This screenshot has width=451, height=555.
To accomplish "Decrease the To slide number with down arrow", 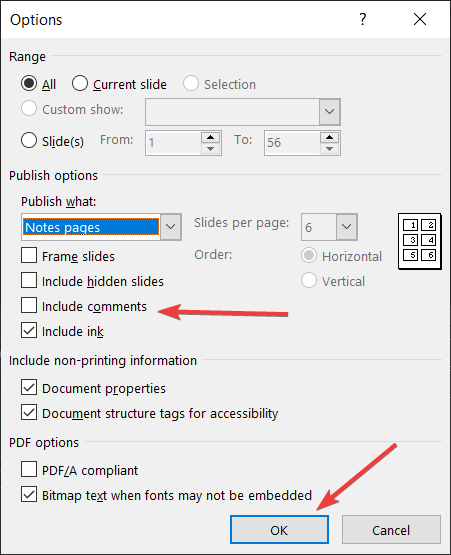I will 329,149.
